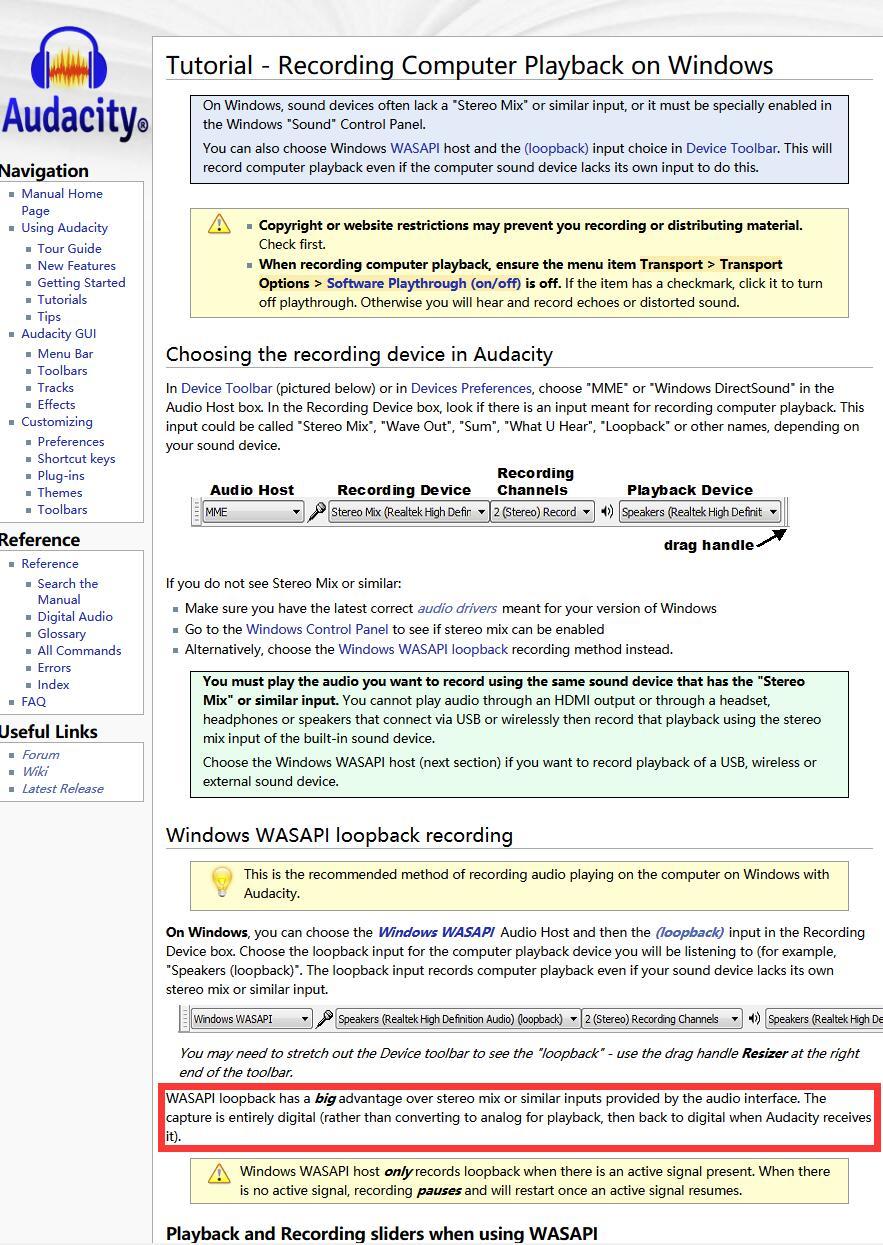Open FAQ navigation link

[34, 702]
